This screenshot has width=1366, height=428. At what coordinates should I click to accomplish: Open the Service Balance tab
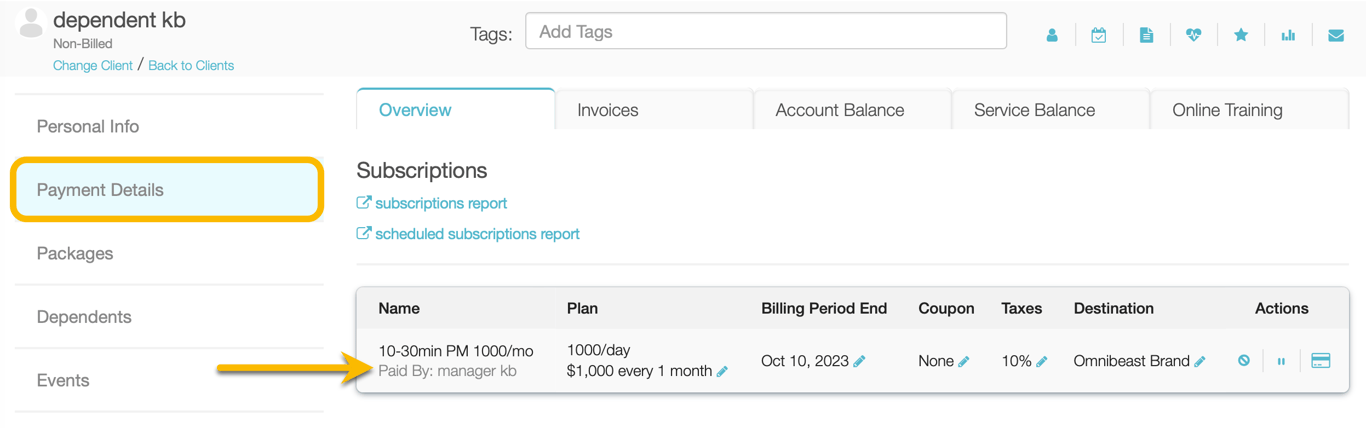pos(1051,110)
